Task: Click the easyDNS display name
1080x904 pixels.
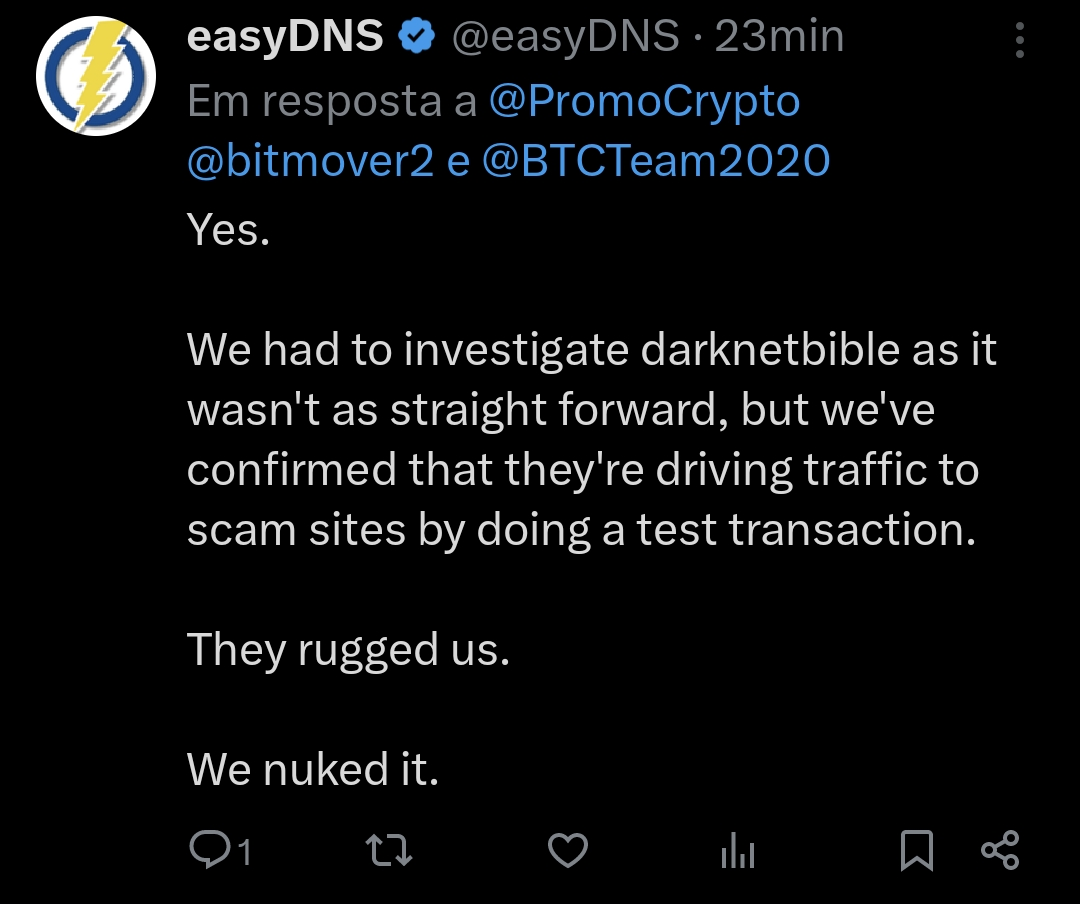Action: coord(285,36)
